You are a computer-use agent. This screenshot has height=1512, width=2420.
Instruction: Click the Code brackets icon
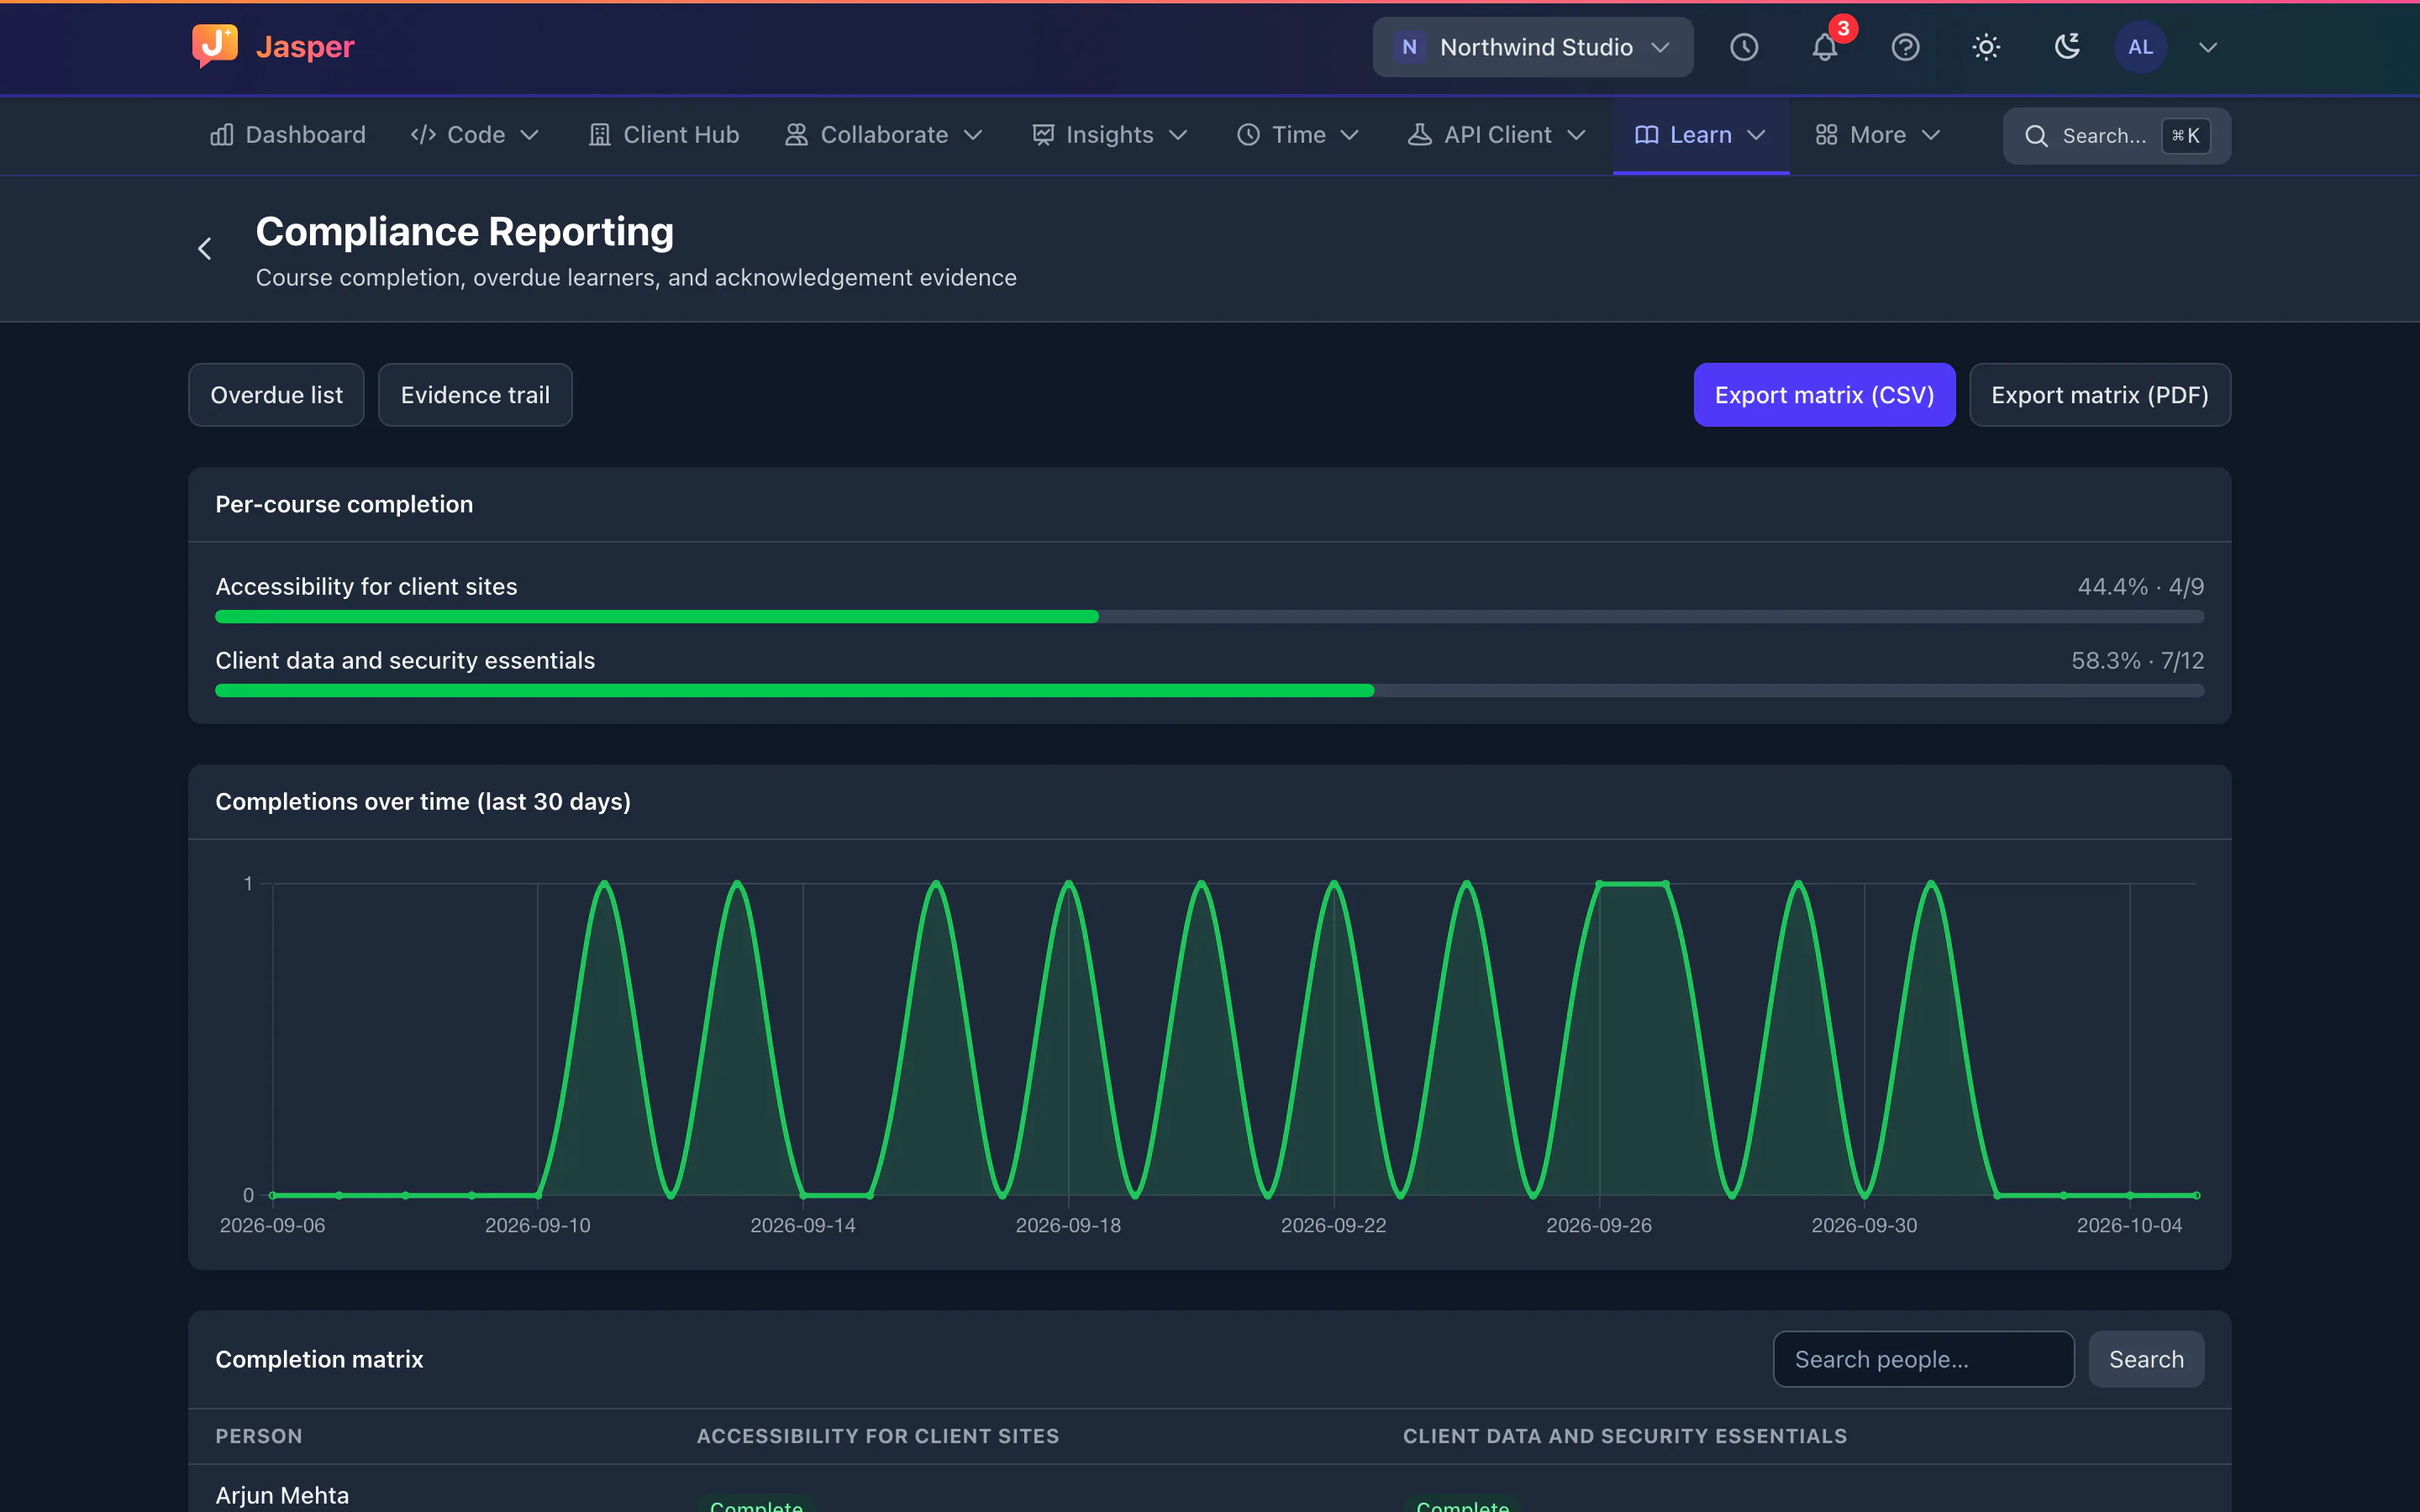(423, 135)
